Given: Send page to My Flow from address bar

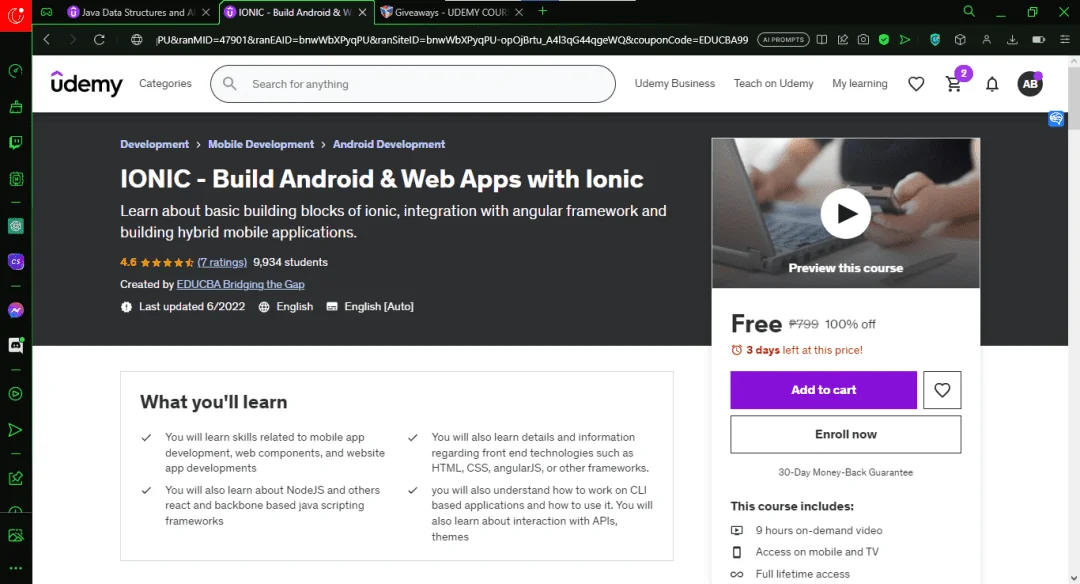Looking at the screenshot, I should 904,40.
